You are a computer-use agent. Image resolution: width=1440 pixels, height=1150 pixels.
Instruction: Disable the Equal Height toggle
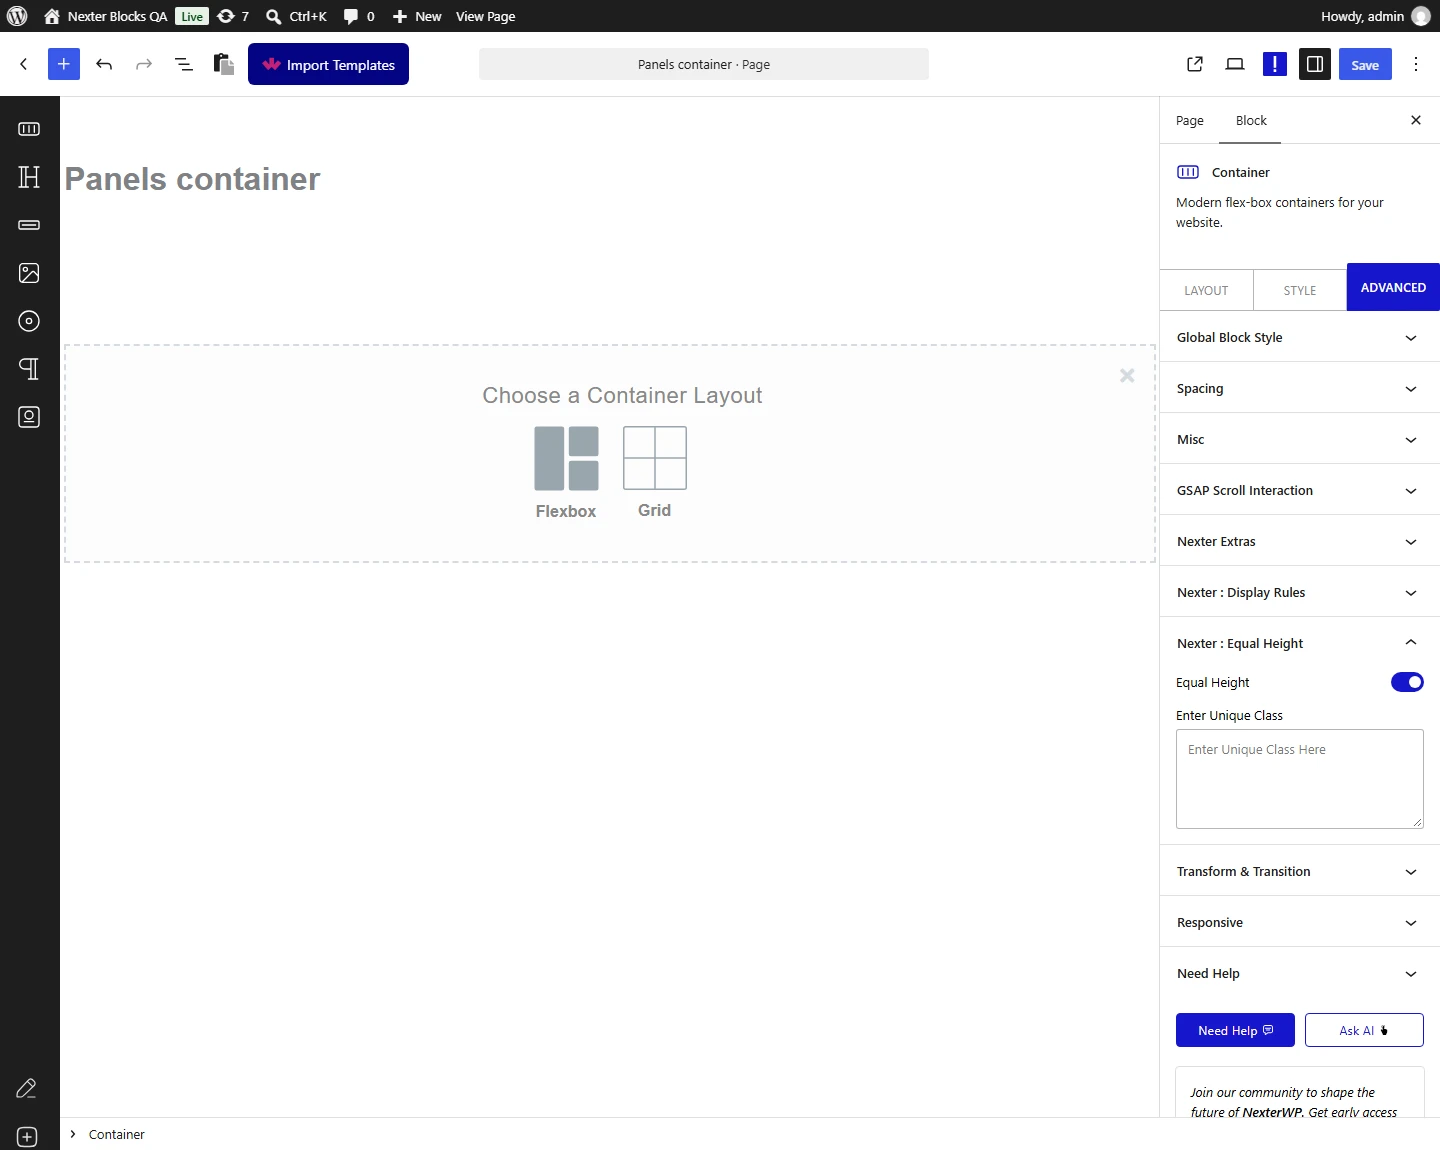coord(1407,682)
